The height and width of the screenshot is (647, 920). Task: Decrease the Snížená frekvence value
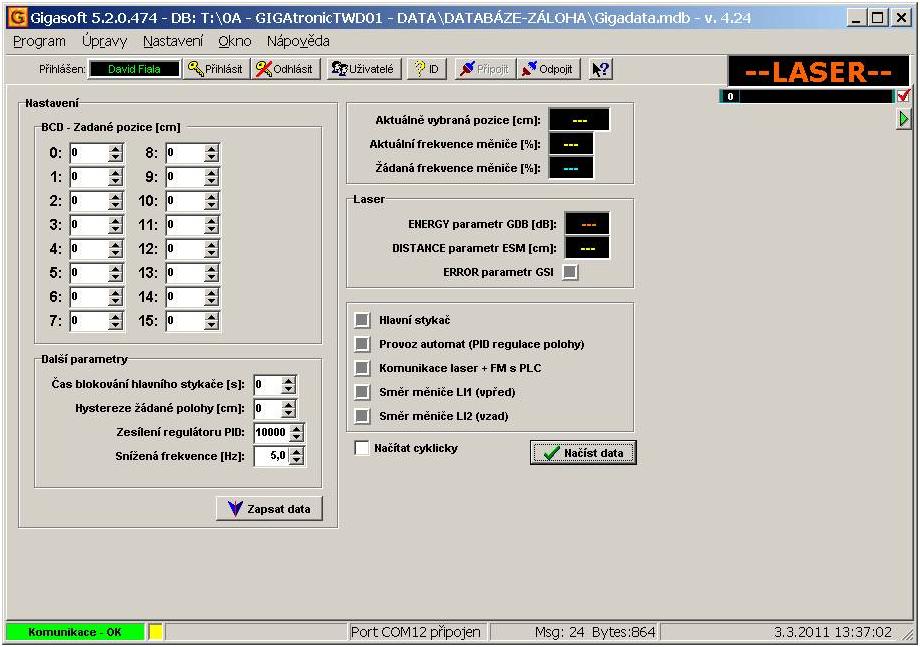click(x=296, y=461)
